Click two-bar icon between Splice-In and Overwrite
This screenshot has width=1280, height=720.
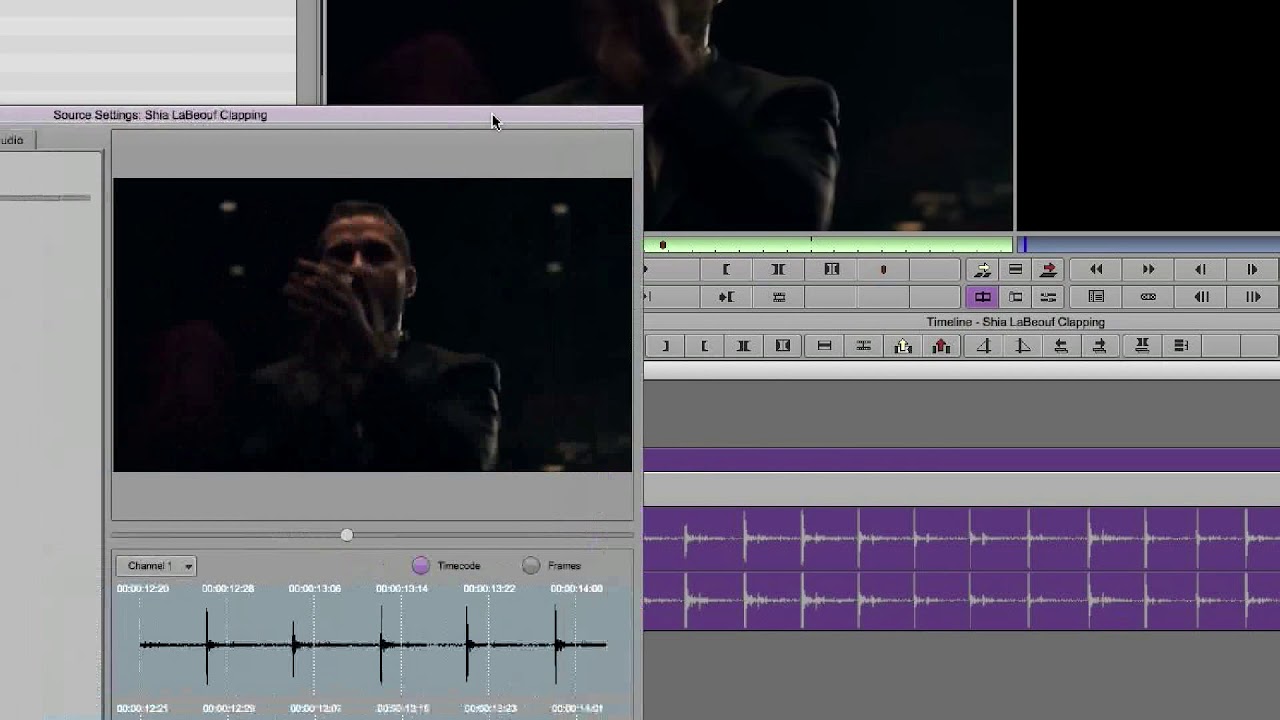coord(1015,270)
